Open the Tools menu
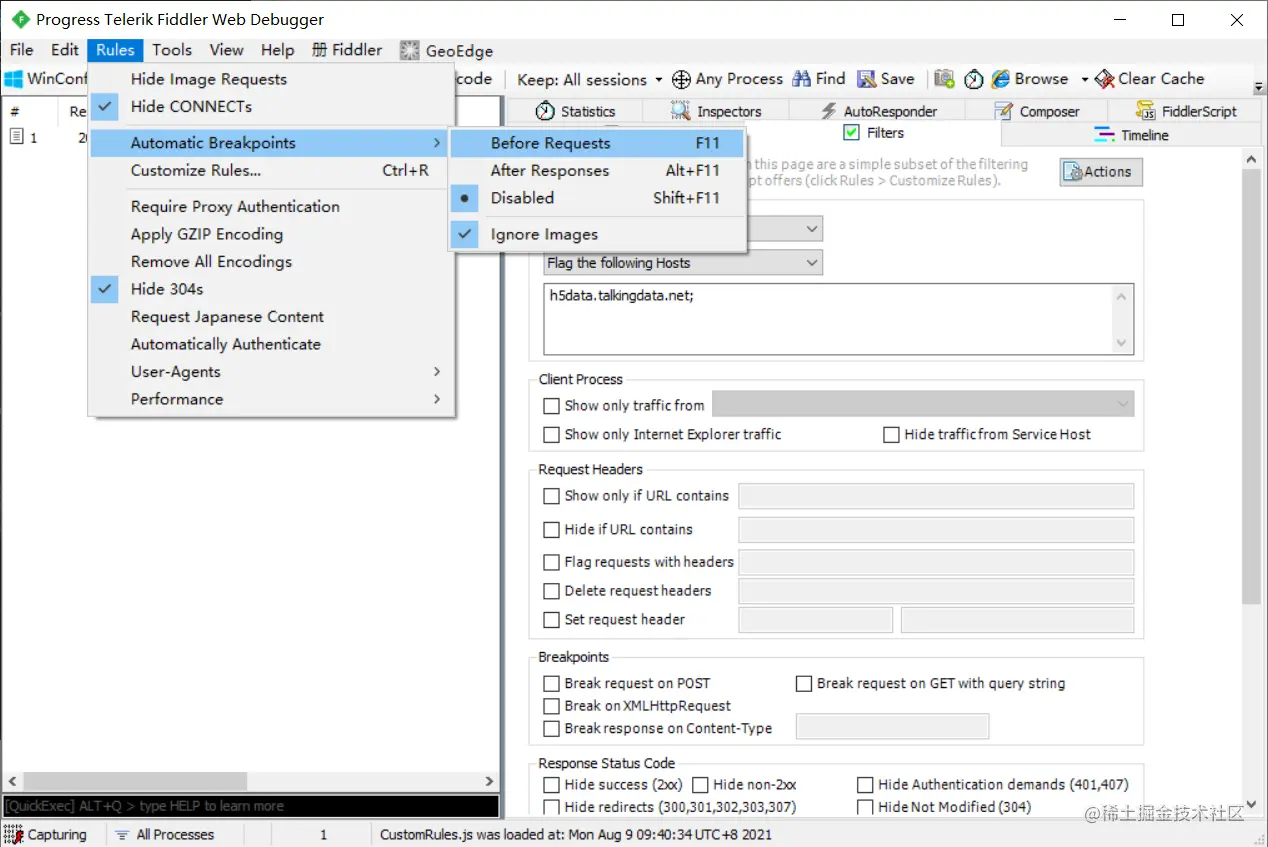1268x847 pixels. pyautogui.click(x=172, y=50)
